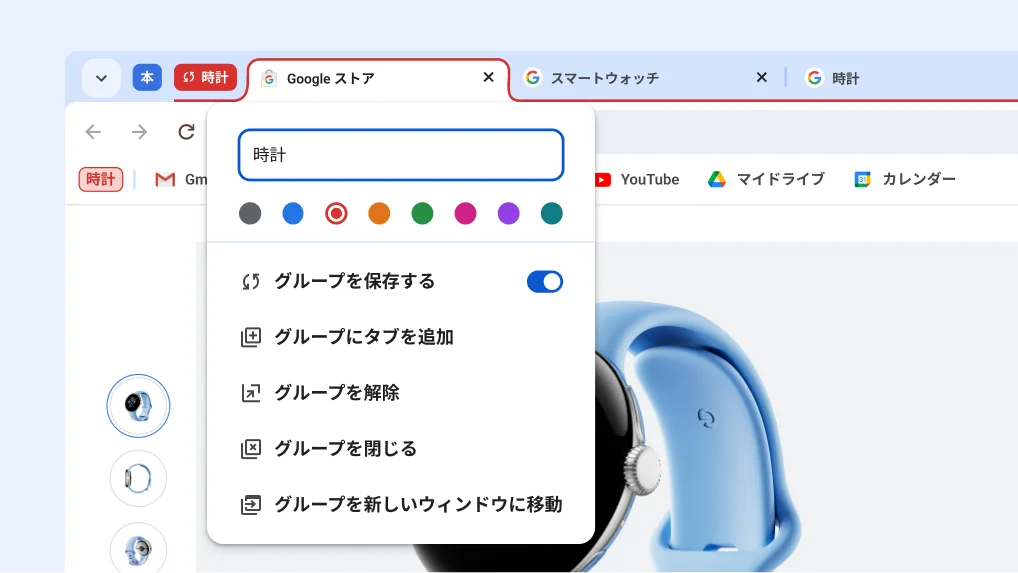Select グループにタブを追加 menu item
This screenshot has height=573, width=1018.
[x=401, y=337]
